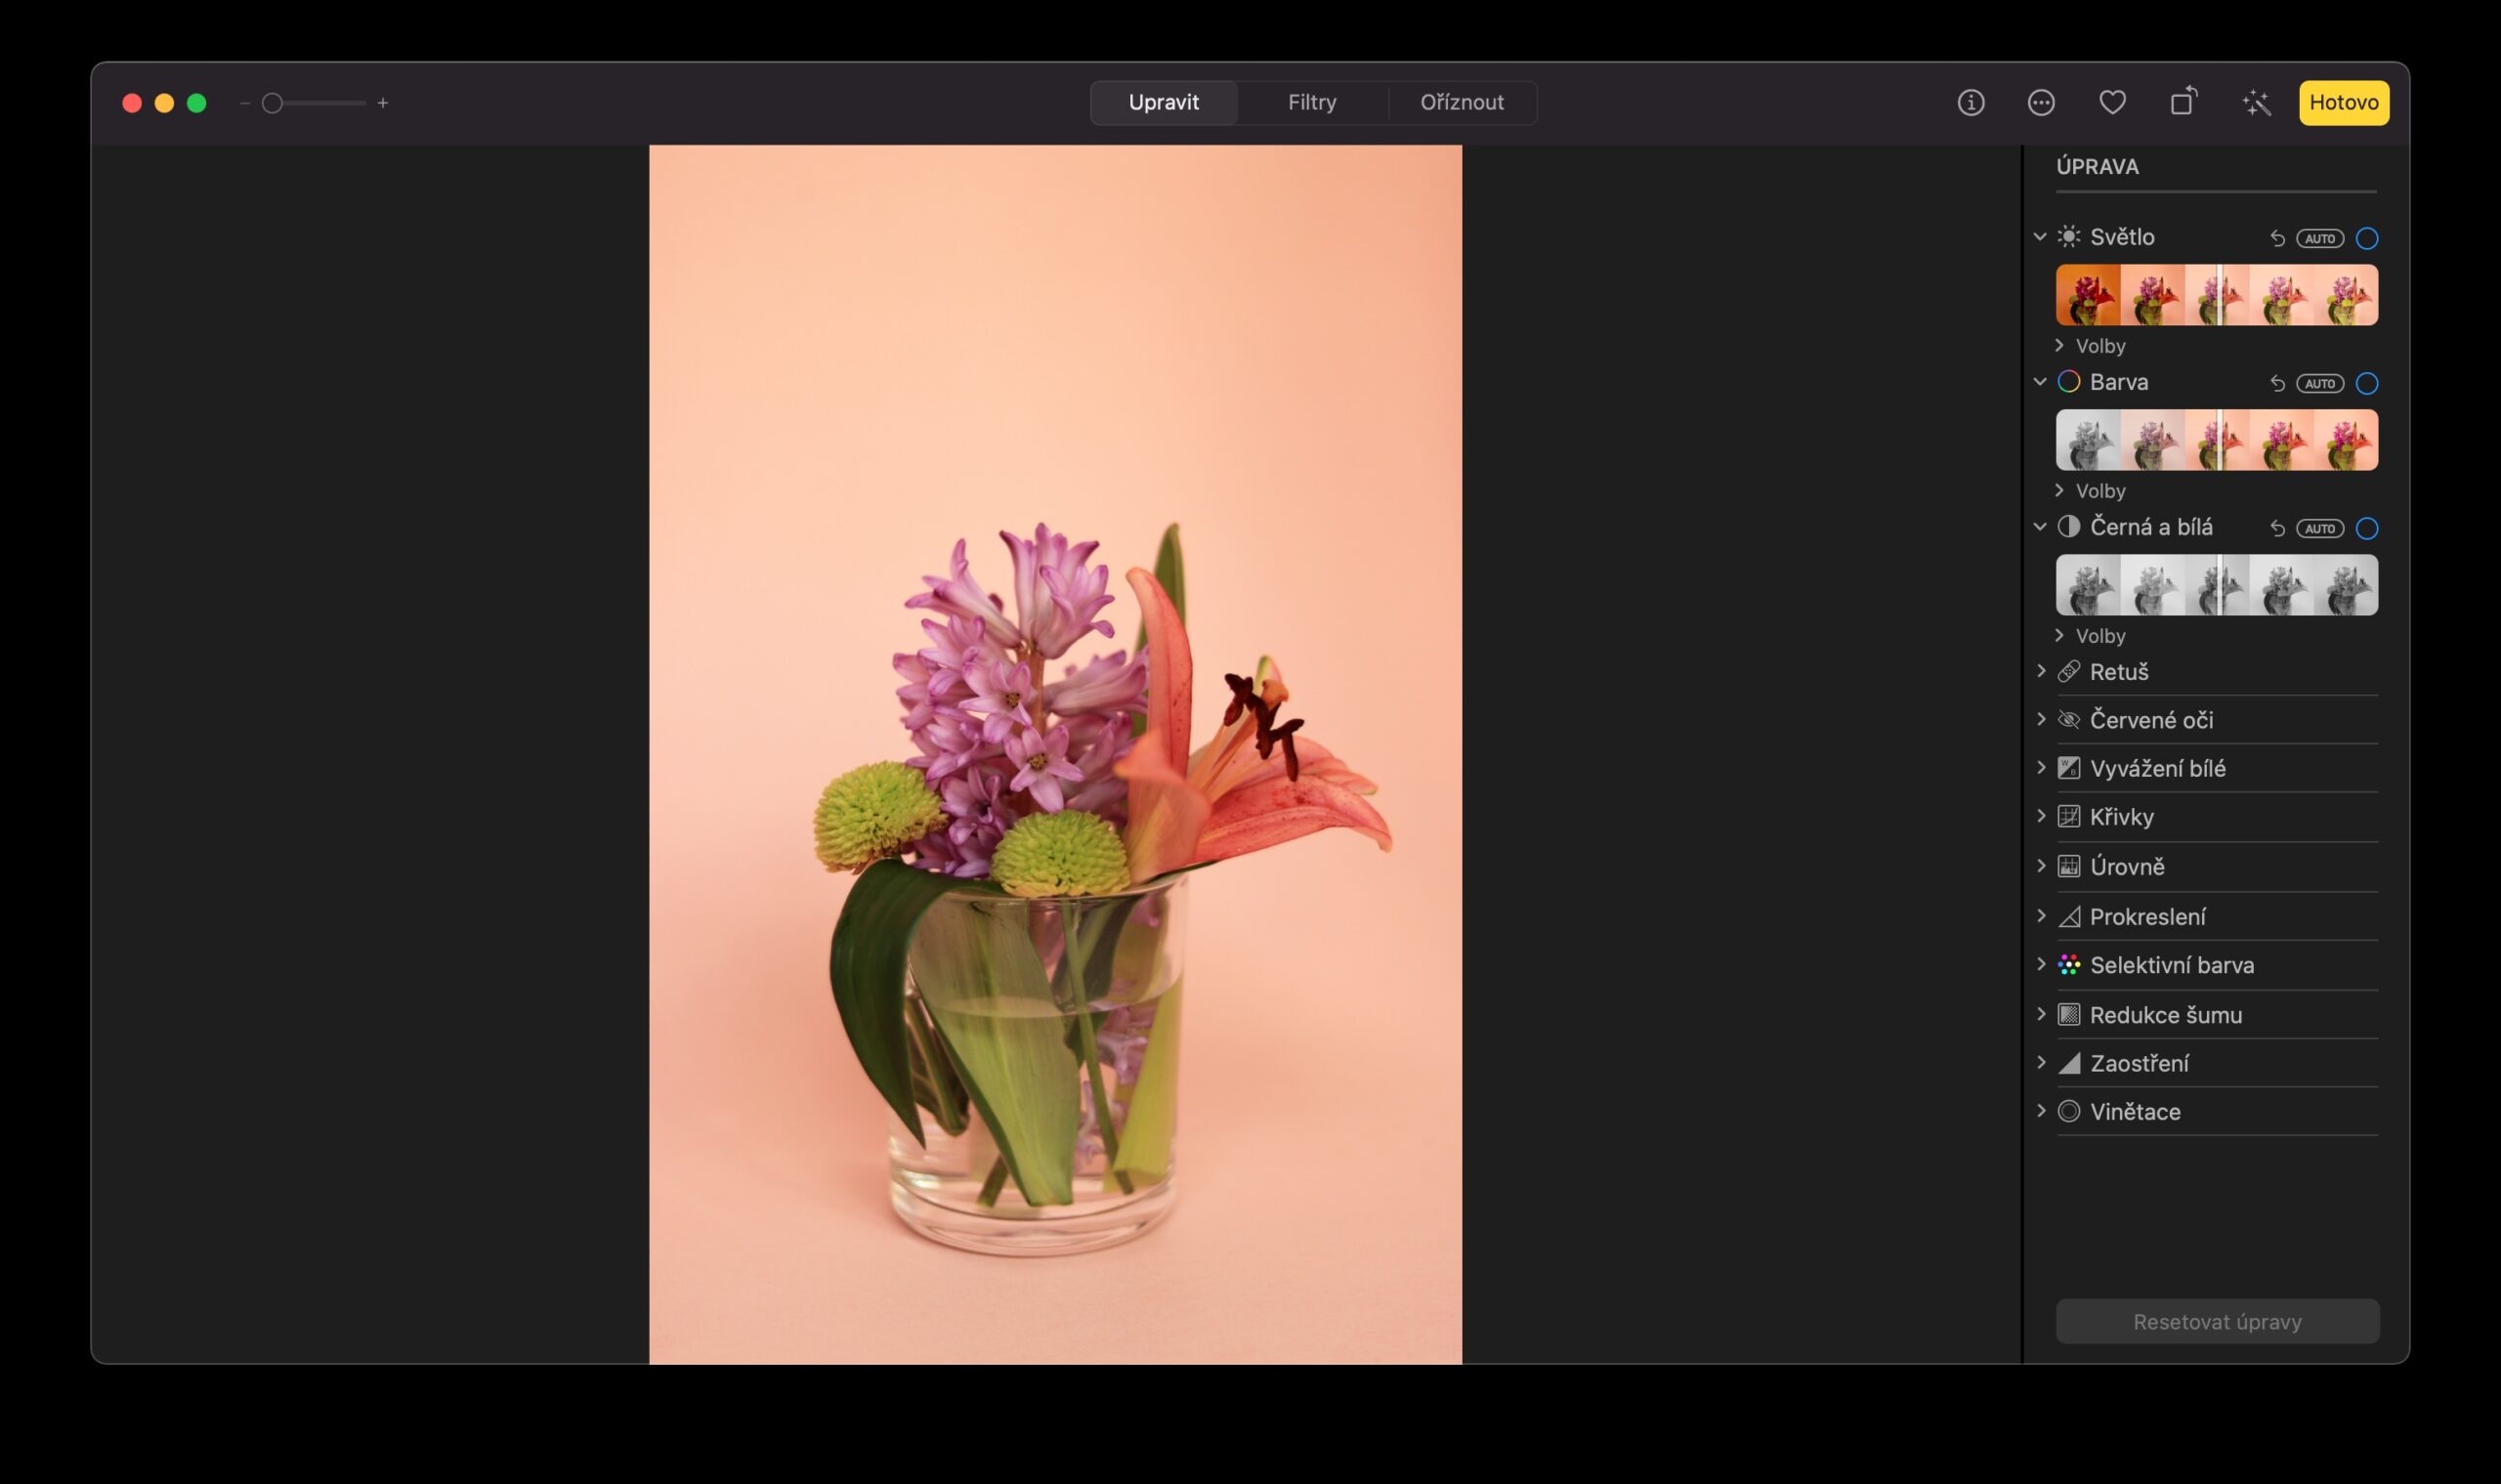Disable the Světlo adjustment blue toggle

coord(2367,238)
